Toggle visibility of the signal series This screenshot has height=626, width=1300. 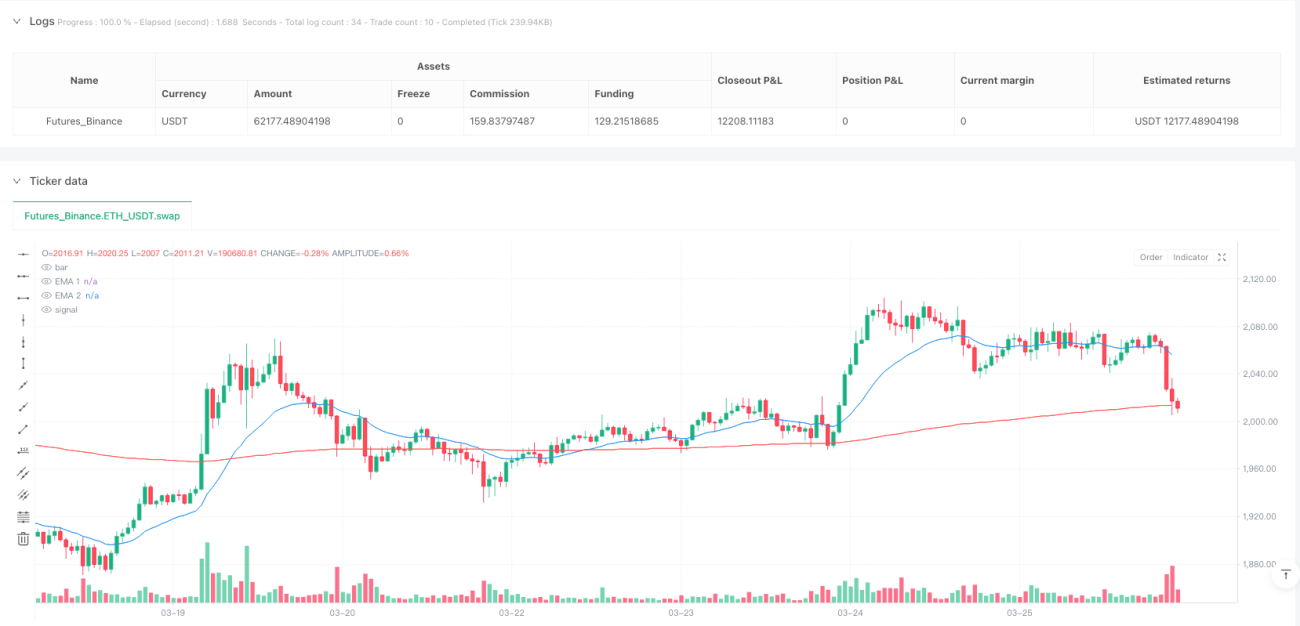pyautogui.click(x=60, y=310)
